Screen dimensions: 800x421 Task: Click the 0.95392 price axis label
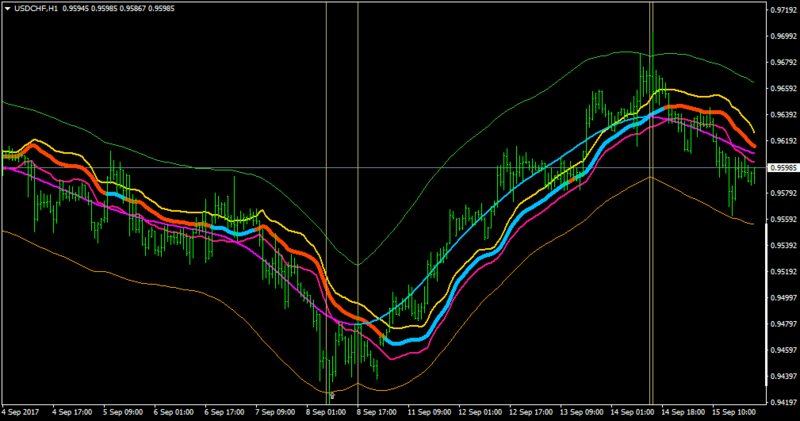(x=784, y=245)
